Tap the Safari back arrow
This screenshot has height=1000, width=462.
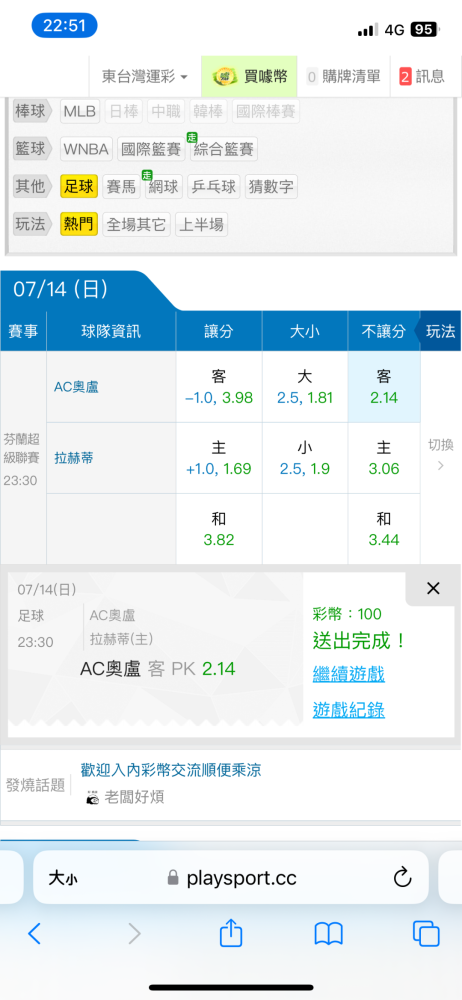34,934
